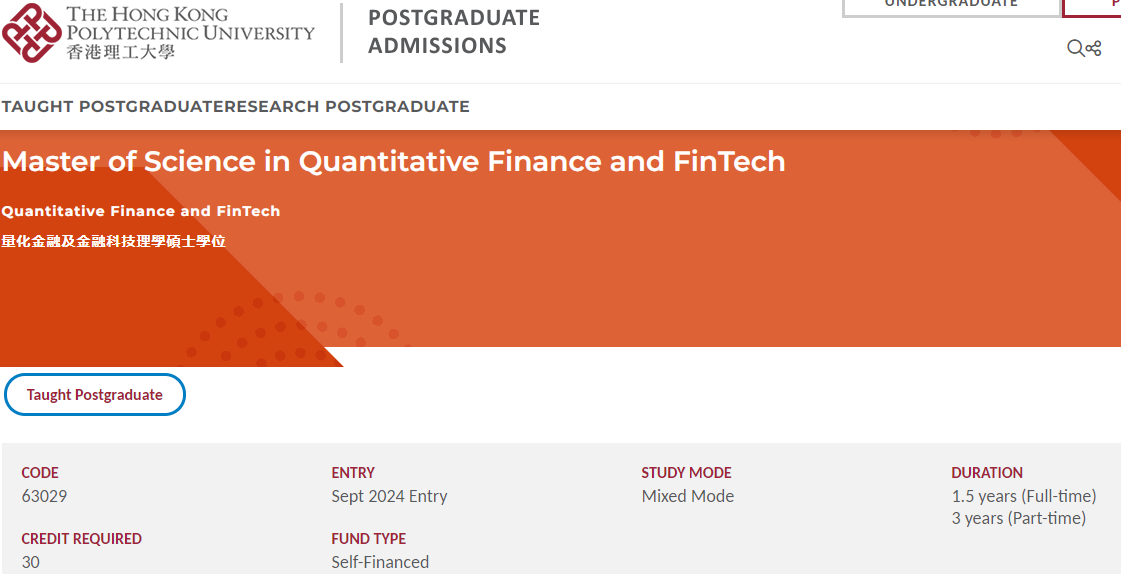Select the Chinese programme name text

click(x=113, y=241)
